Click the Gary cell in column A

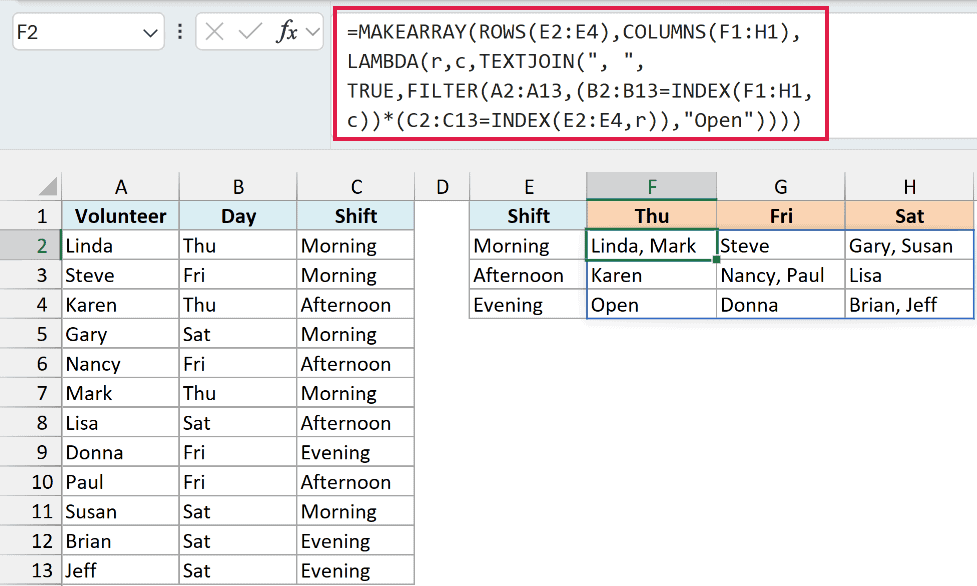pyautogui.click(x=120, y=334)
